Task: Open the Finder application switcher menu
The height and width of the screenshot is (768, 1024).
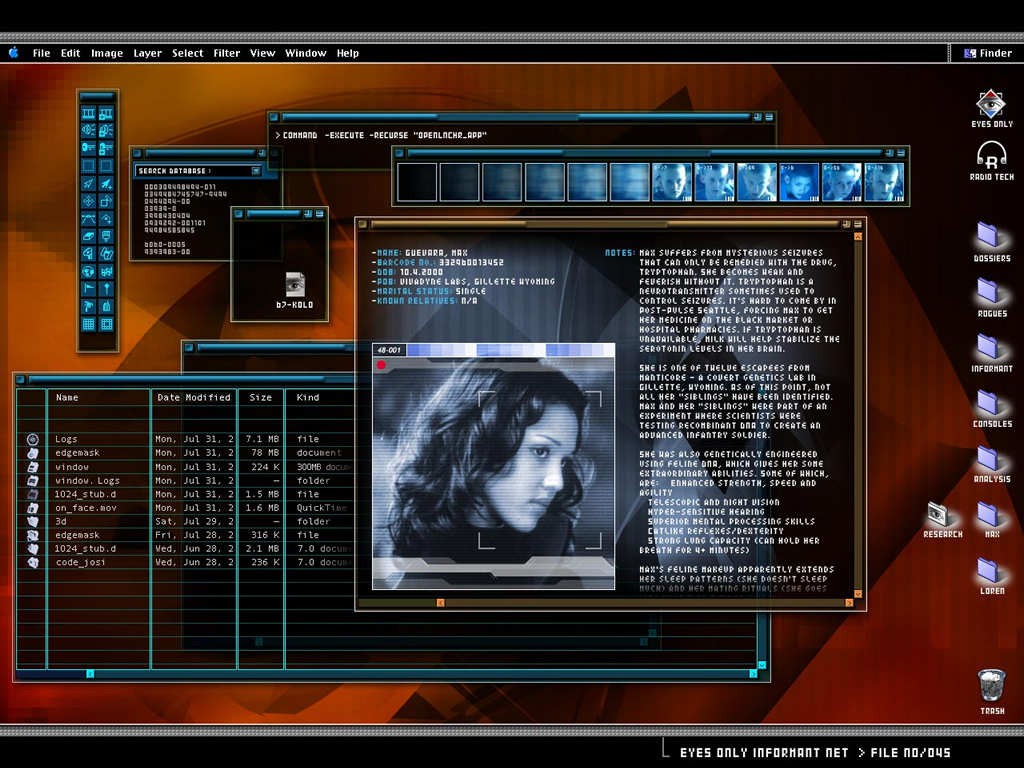Action: [x=987, y=53]
